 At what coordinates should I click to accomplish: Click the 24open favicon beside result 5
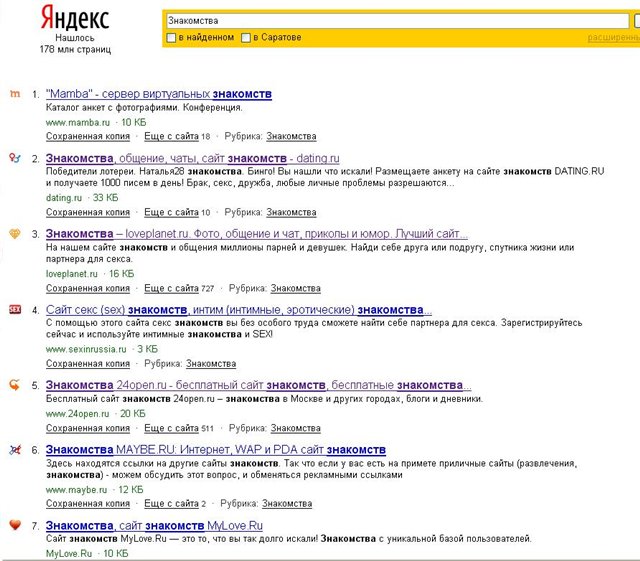click(15, 385)
